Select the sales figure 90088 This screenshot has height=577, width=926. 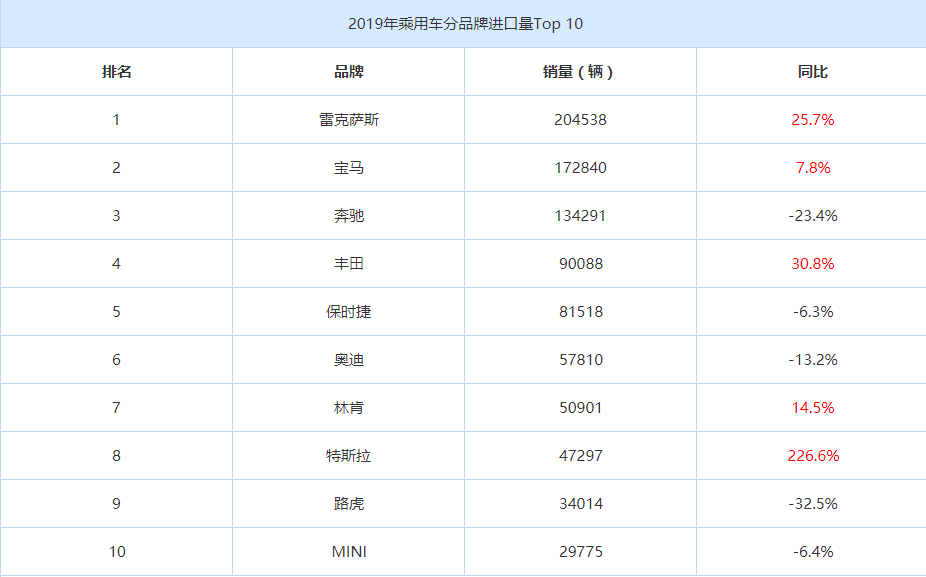pyautogui.click(x=580, y=264)
